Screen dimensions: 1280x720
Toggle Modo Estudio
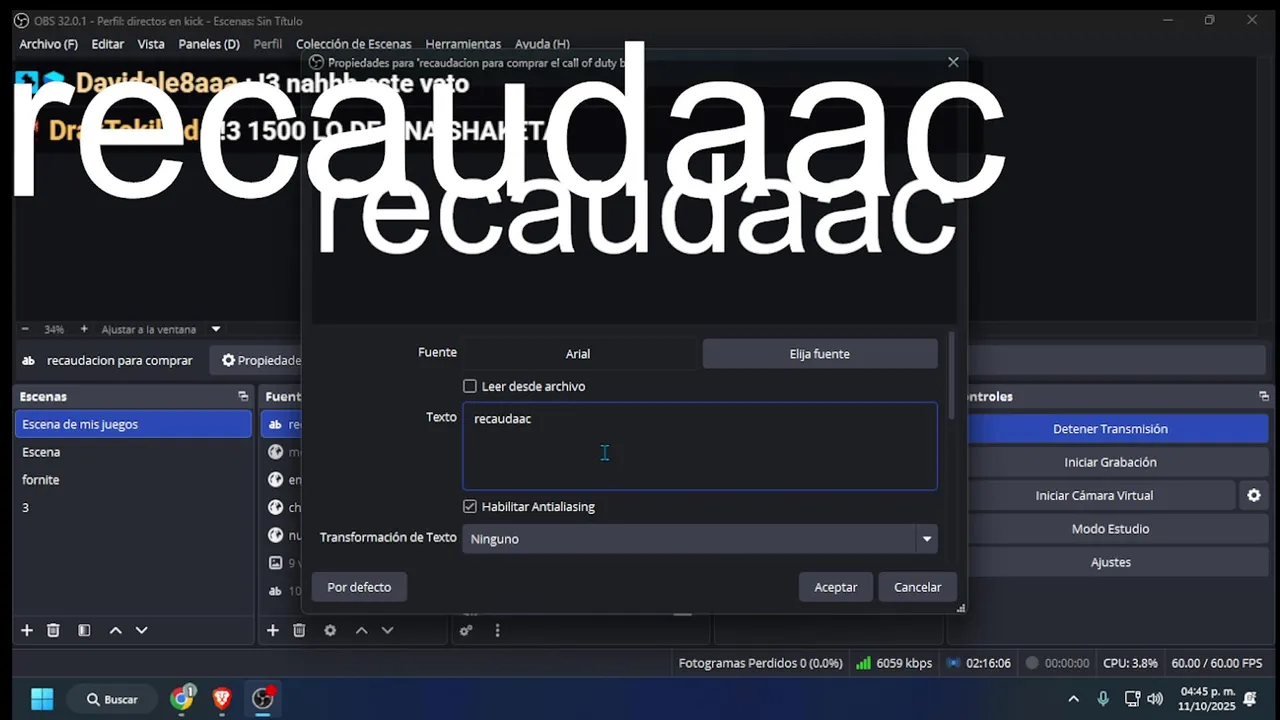click(x=1110, y=529)
